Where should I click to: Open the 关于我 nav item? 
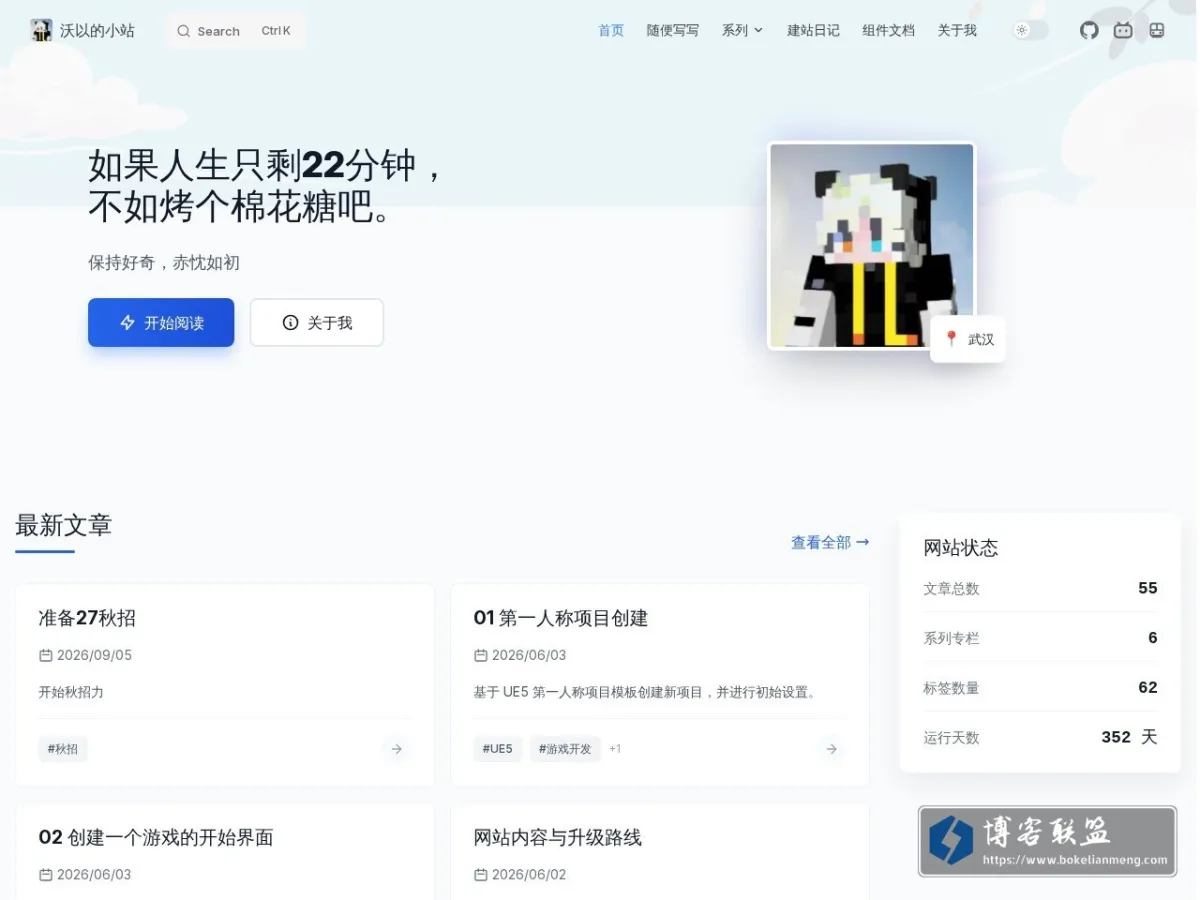pos(957,30)
